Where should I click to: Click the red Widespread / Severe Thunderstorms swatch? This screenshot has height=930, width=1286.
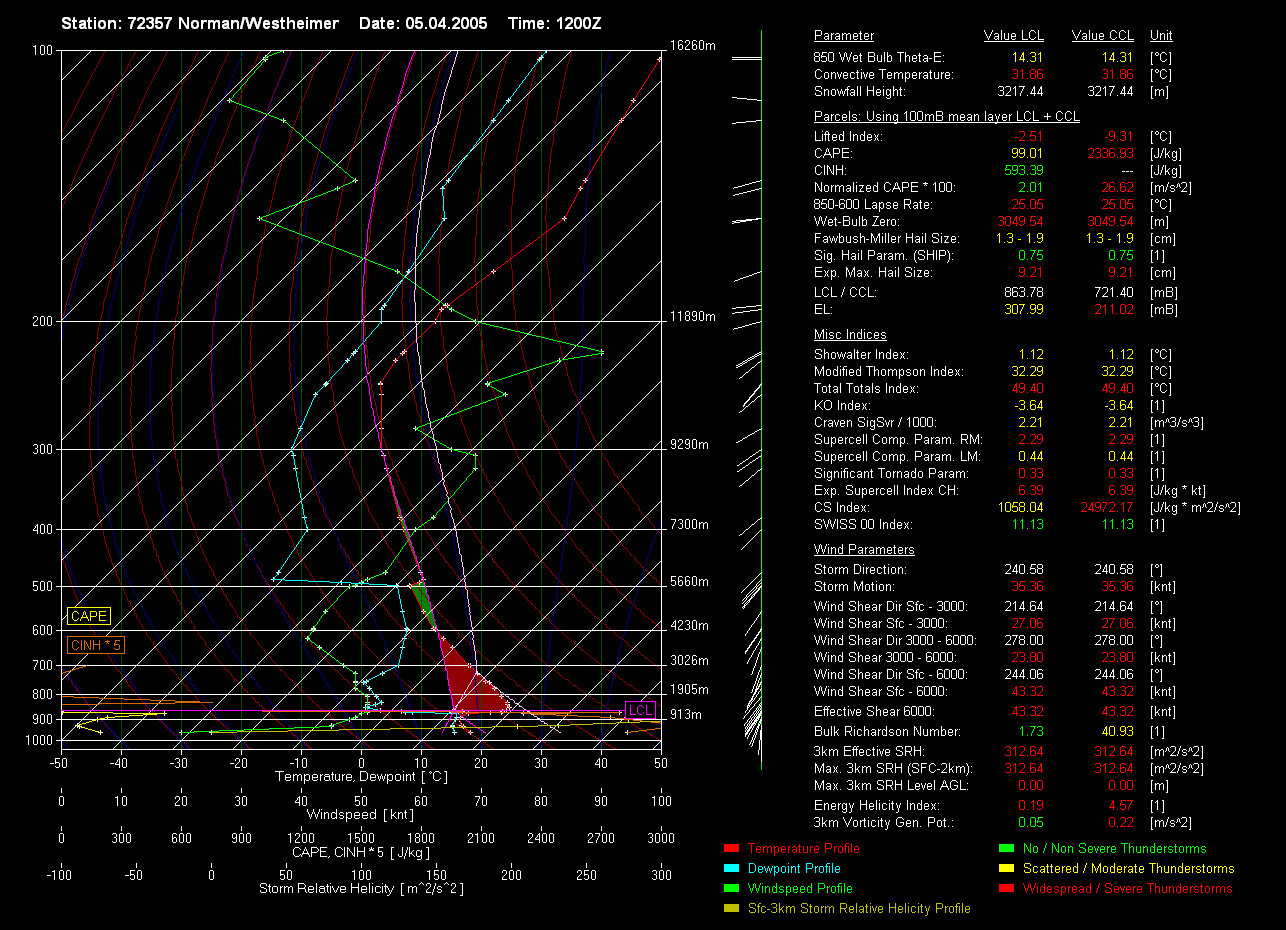tap(1004, 889)
